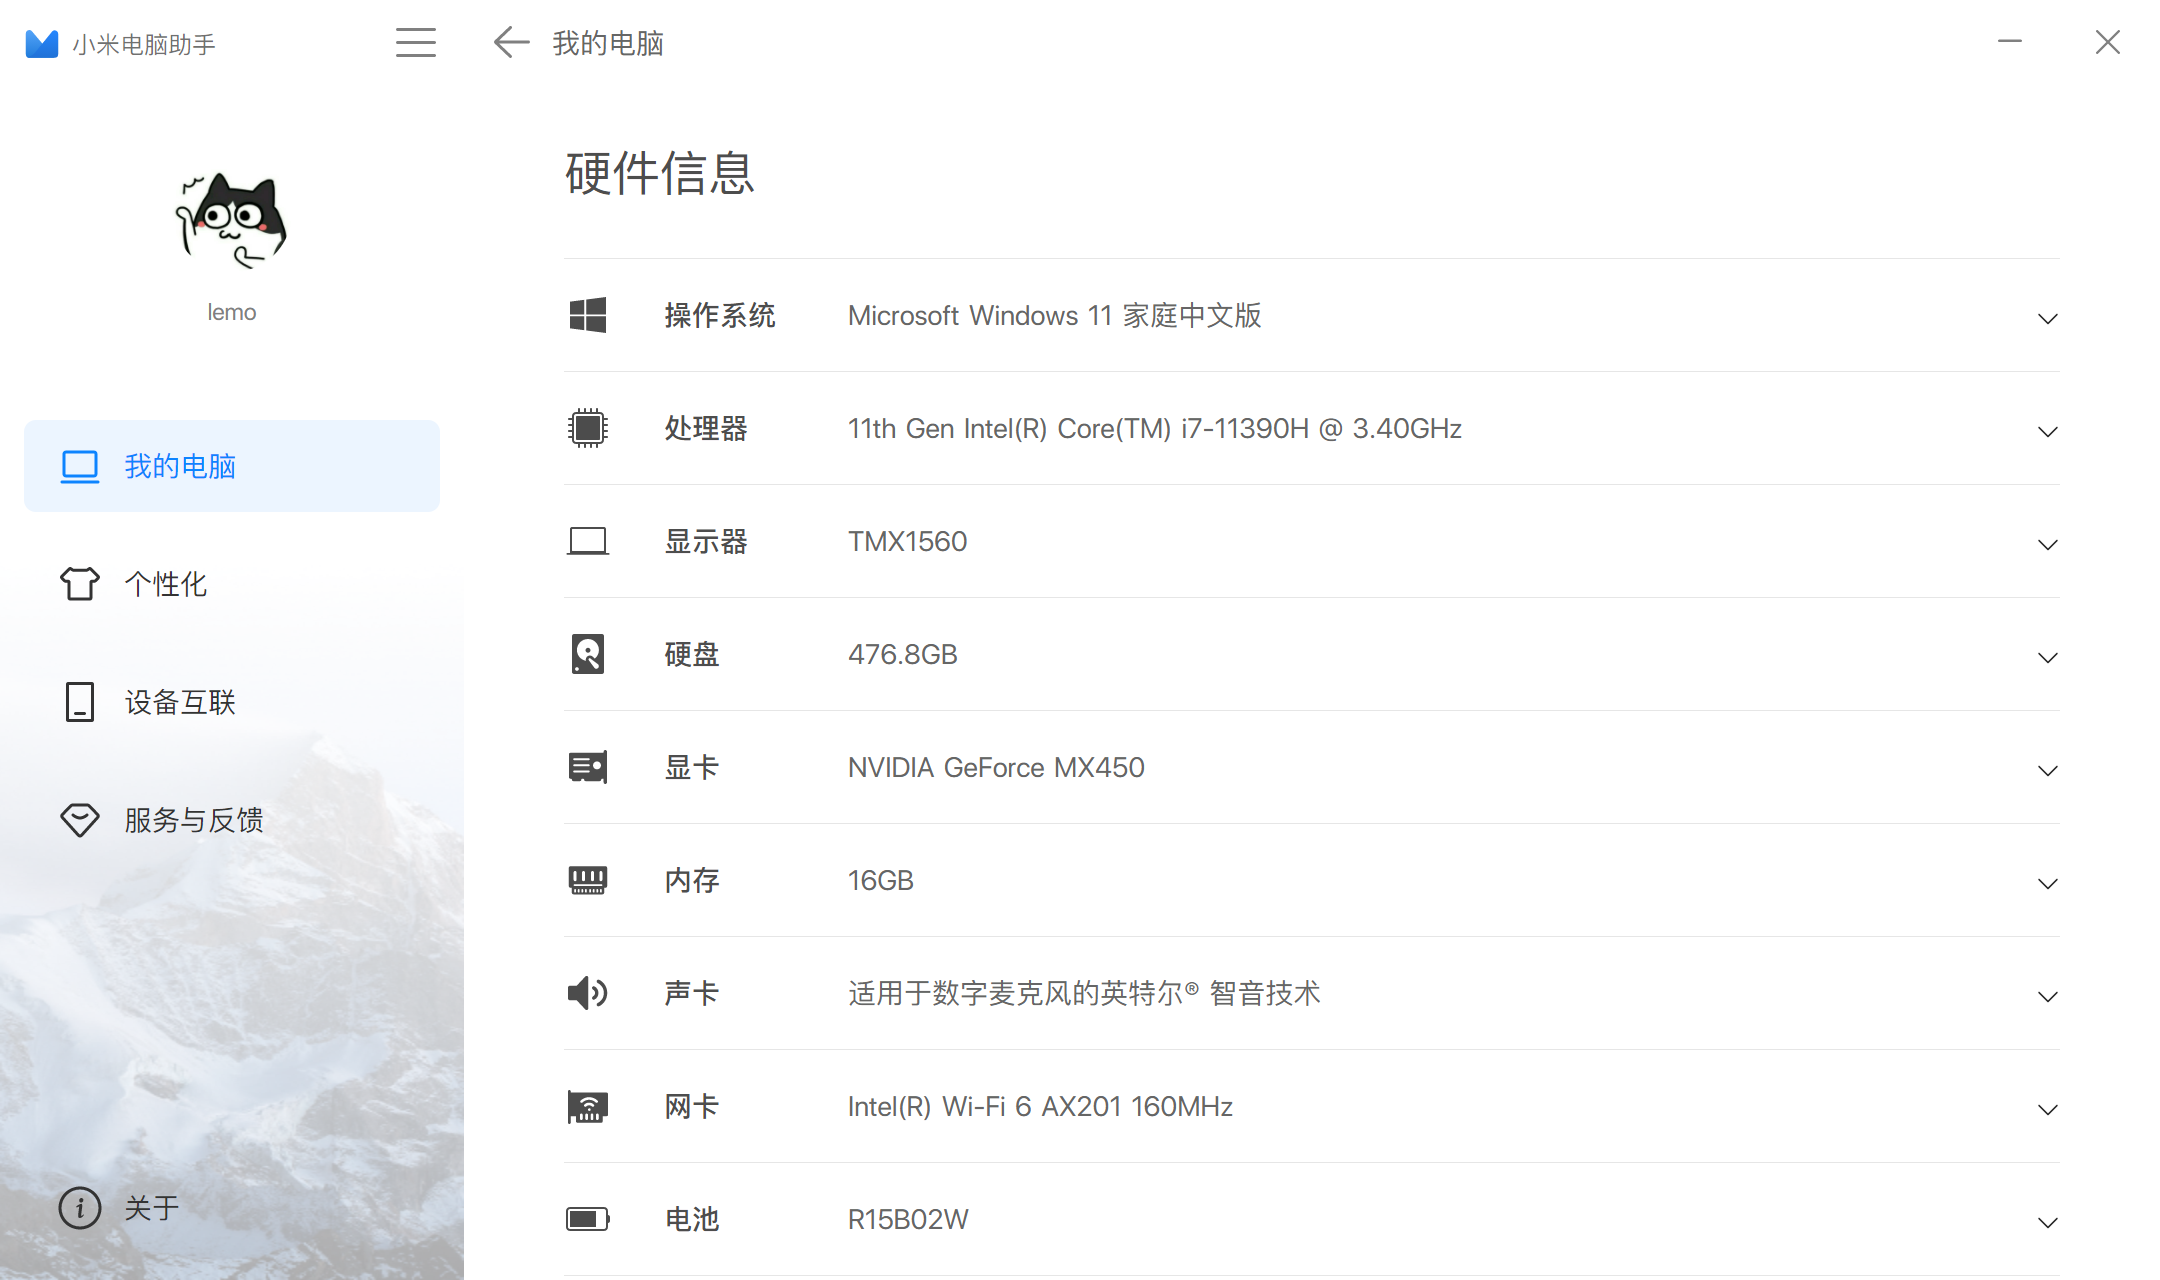Close the 小米电脑助手 window
This screenshot has width=2160, height=1280.
click(2108, 42)
